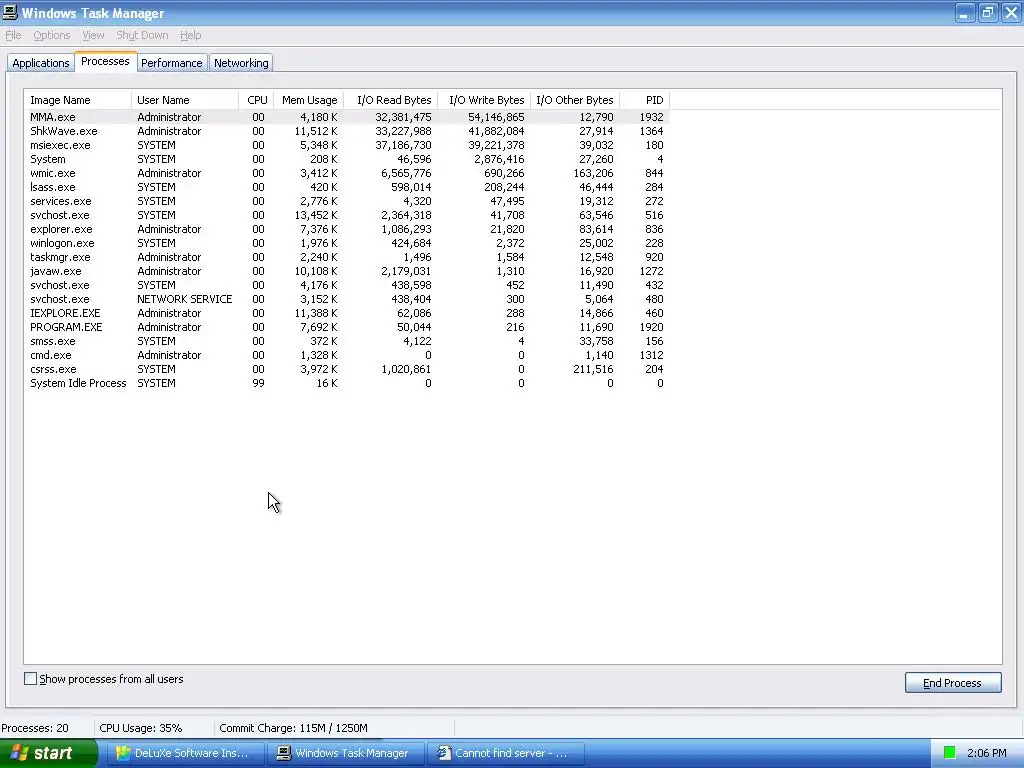Sort by I/O Other Bytes column header
The image size is (1024, 768).
point(575,100)
